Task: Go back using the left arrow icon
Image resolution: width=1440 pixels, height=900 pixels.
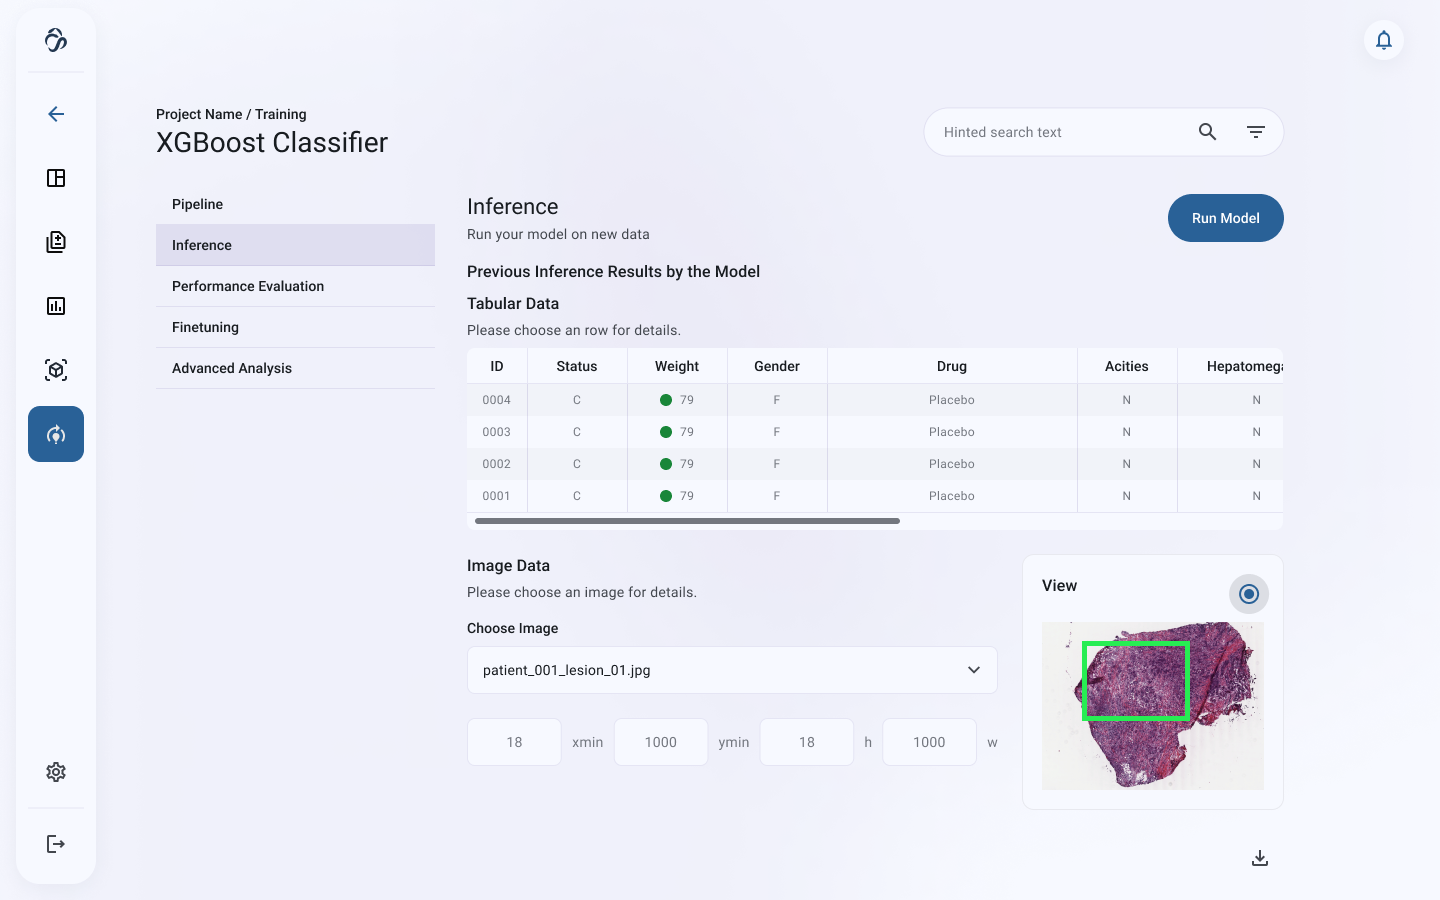Action: (x=56, y=114)
